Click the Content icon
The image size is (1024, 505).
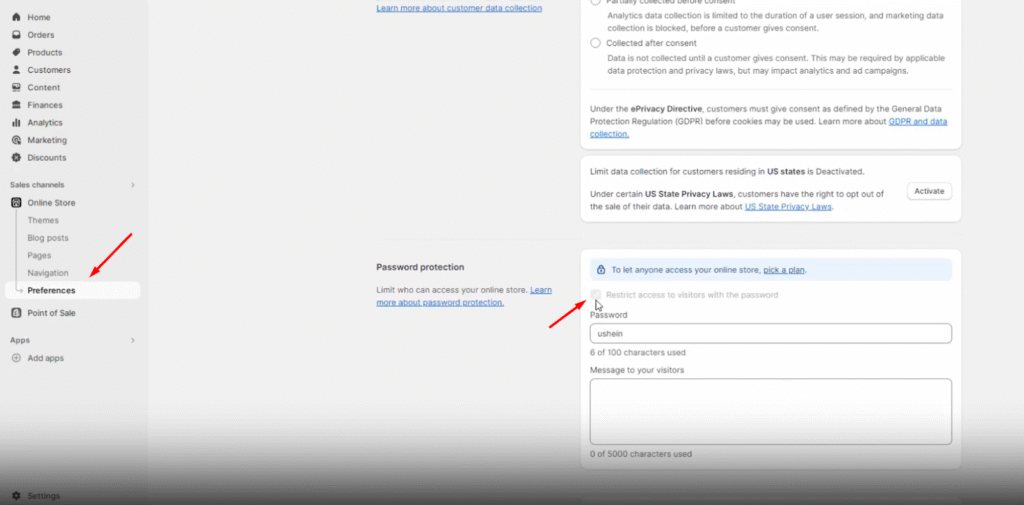(16, 88)
